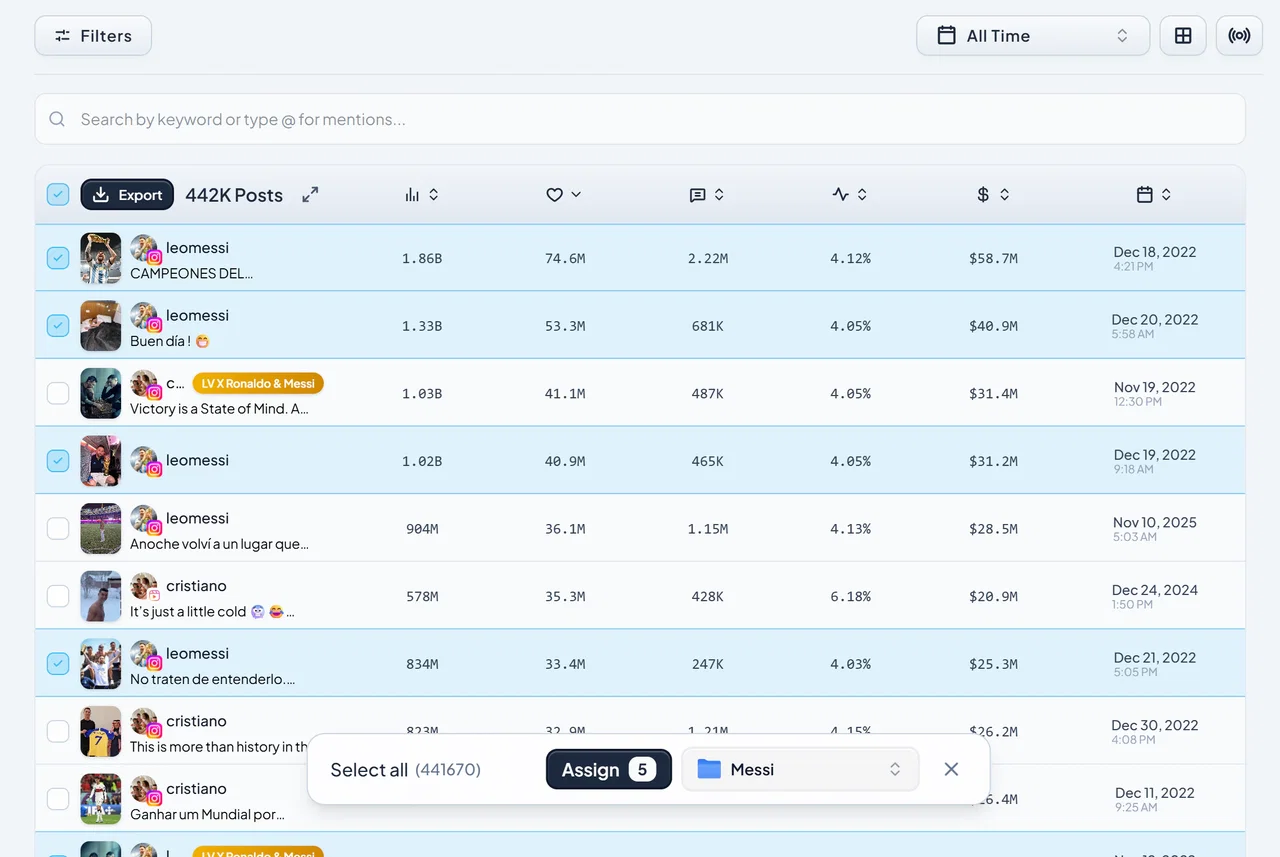Click the live broadcast icon button
1280x857 pixels.
coord(1239,36)
